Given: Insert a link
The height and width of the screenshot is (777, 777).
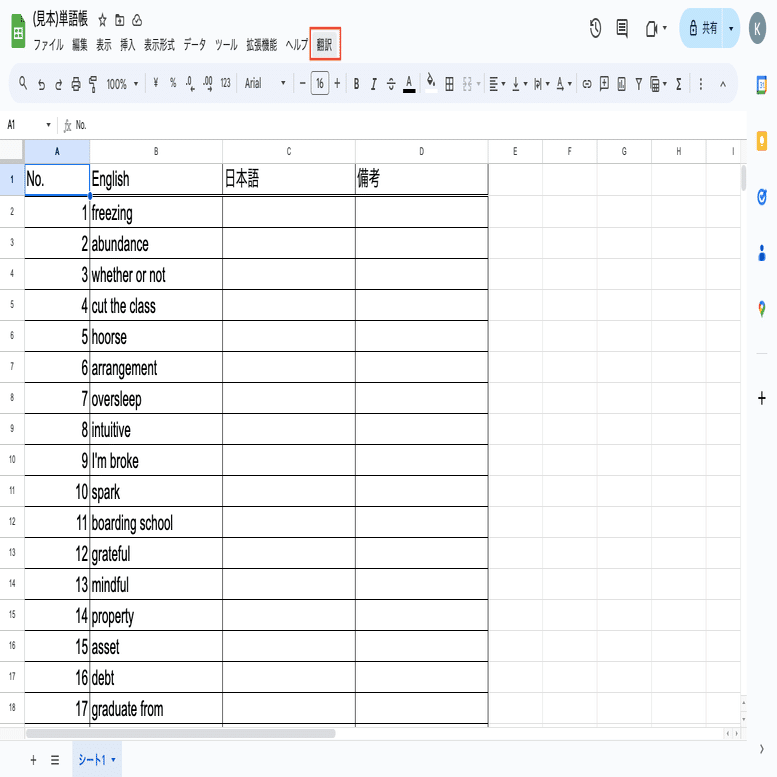Looking at the screenshot, I should [587, 84].
